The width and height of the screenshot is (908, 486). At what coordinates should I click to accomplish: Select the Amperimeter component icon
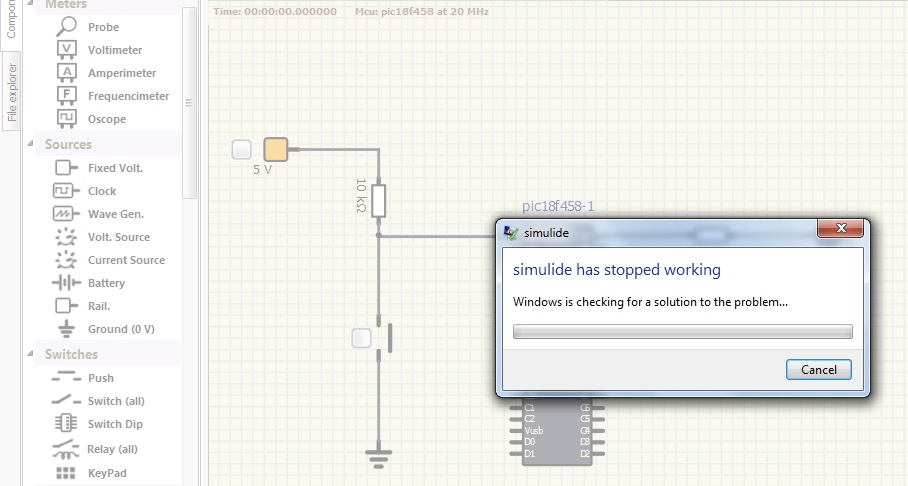[x=67, y=73]
